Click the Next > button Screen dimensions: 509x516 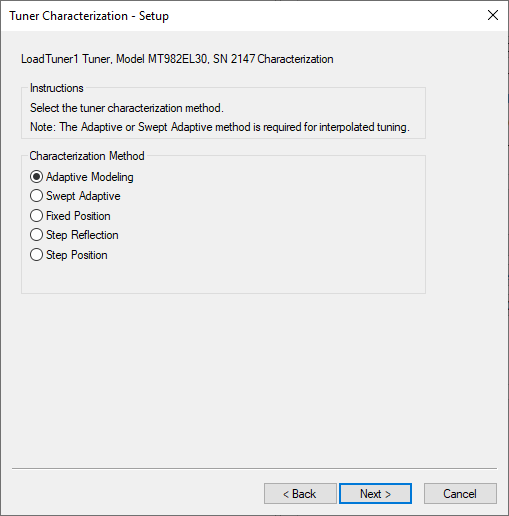[x=375, y=493]
